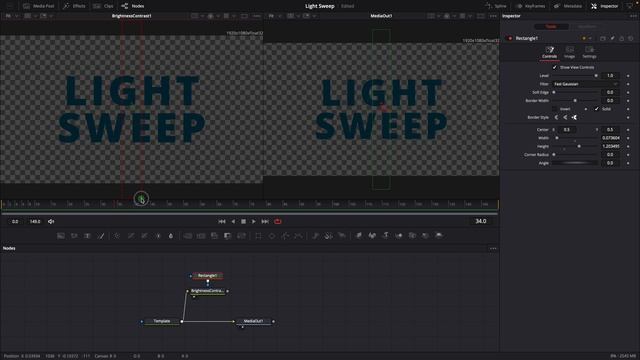The width and height of the screenshot is (640, 360).
Task: Click the Height slider handle
Action: [579, 146]
